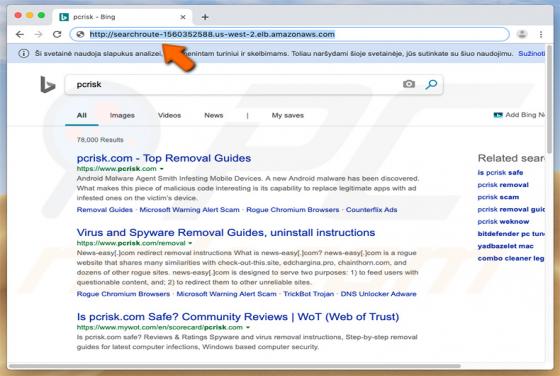Click the browser back arrow
This screenshot has height=376, width=560.
tap(20, 34)
